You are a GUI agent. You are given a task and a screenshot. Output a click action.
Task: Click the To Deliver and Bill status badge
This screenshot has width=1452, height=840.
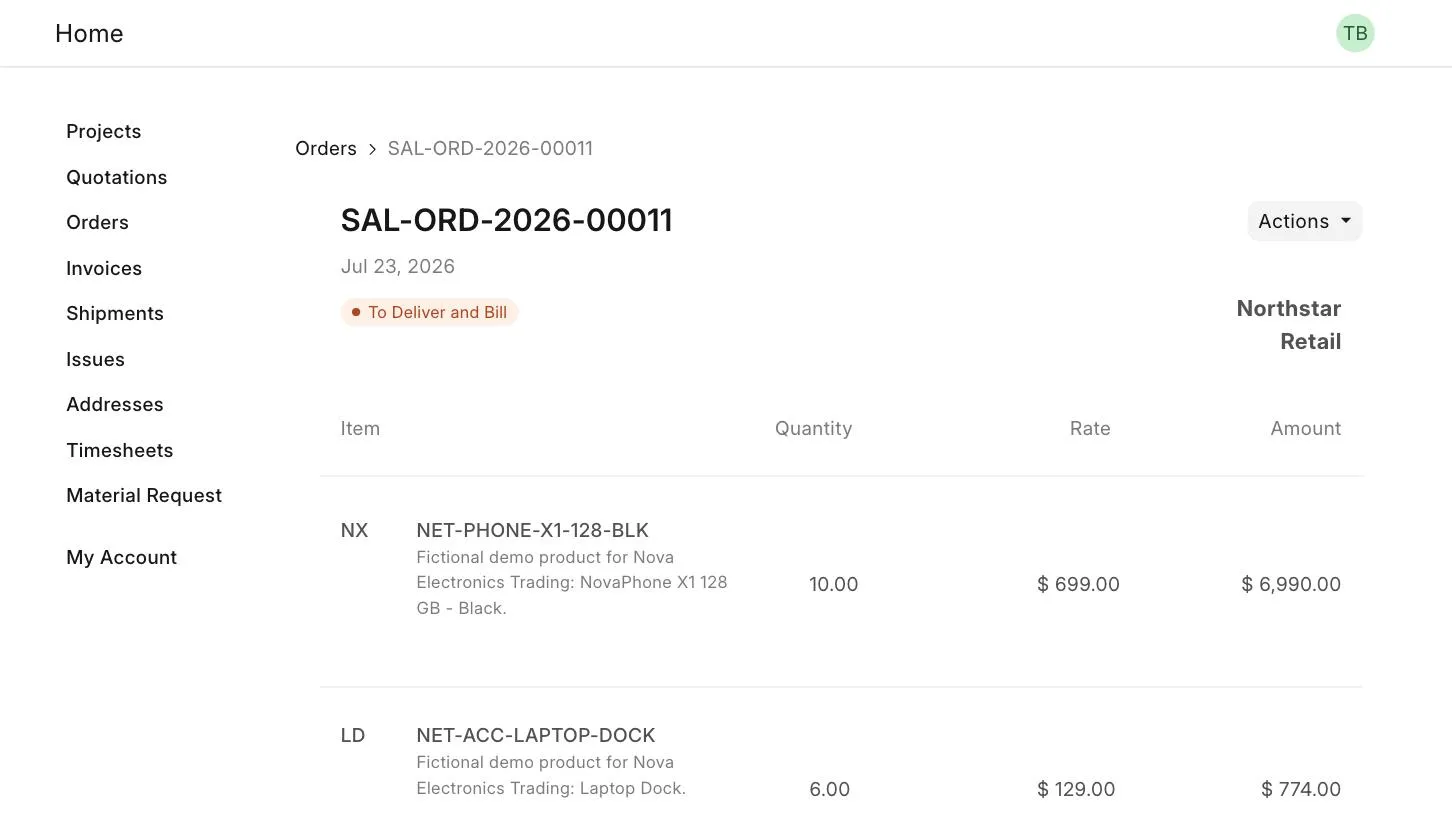(x=430, y=313)
